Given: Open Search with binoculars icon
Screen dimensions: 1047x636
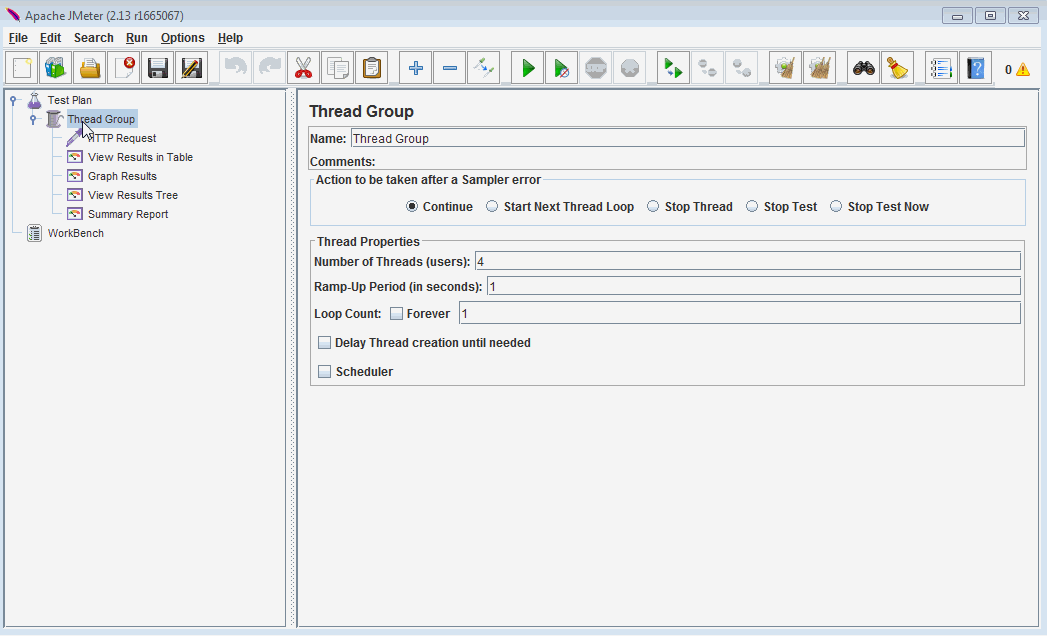Looking at the screenshot, I should [x=864, y=68].
